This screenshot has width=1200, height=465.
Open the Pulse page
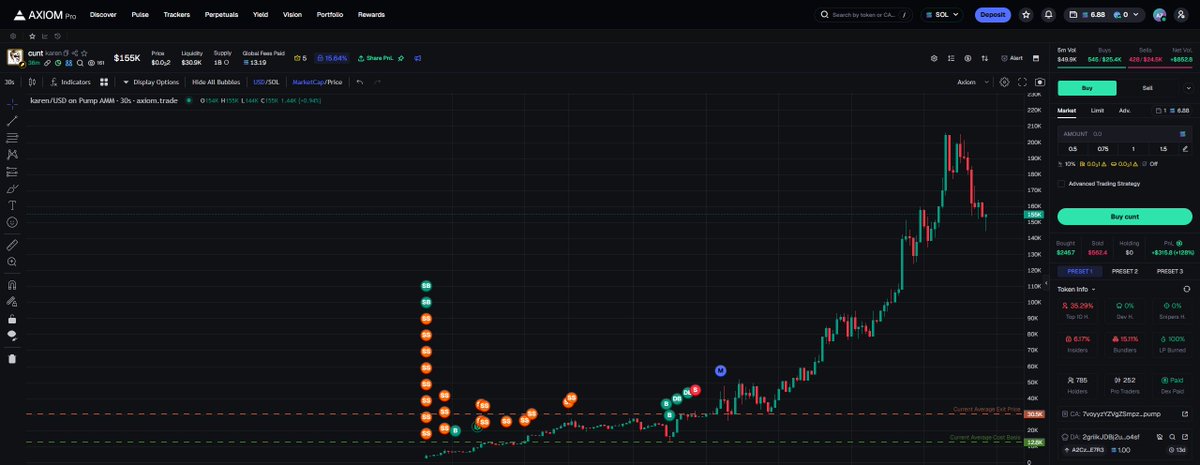point(140,15)
